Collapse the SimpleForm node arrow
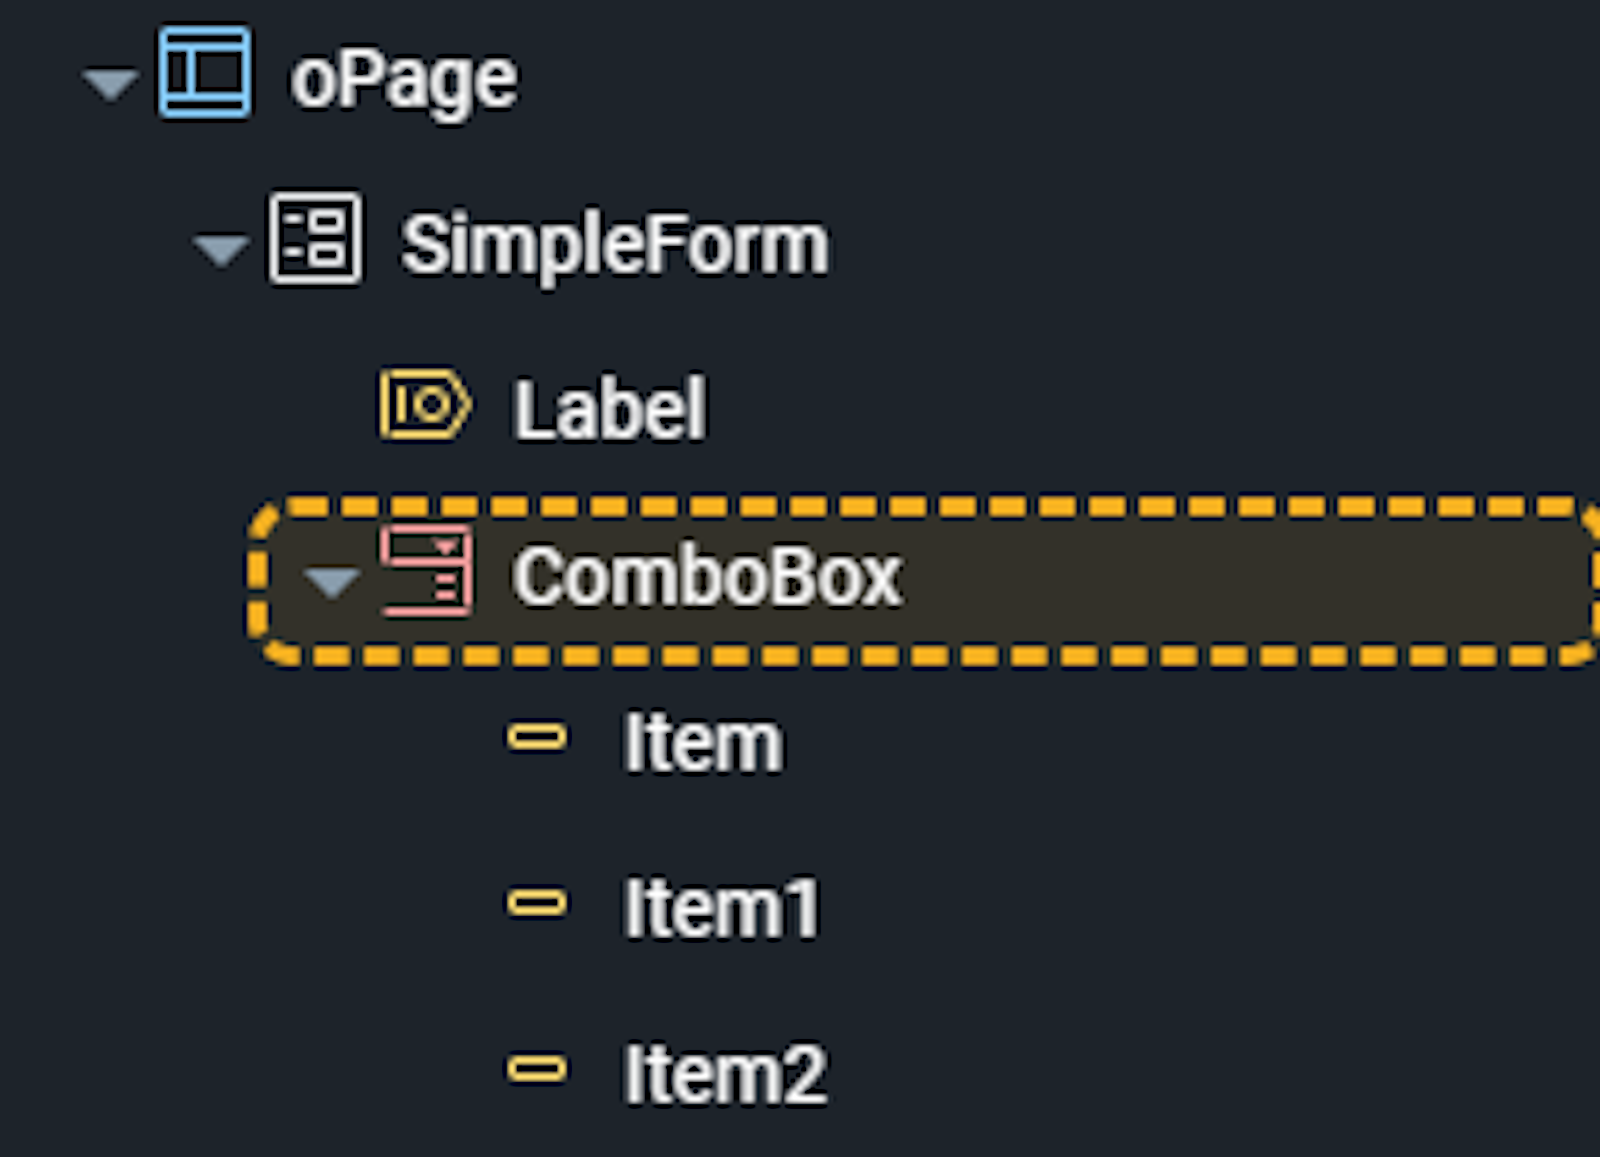Viewport: 1600px width, 1157px height. [220, 248]
